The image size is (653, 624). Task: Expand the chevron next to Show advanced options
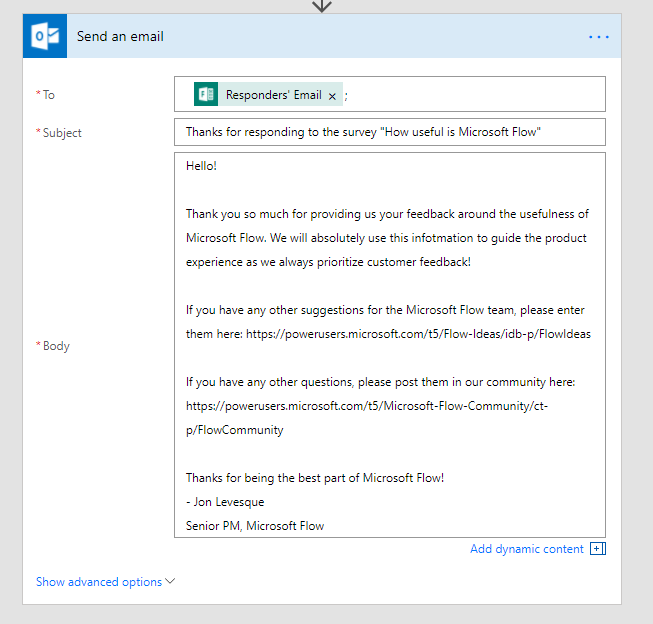point(170,581)
